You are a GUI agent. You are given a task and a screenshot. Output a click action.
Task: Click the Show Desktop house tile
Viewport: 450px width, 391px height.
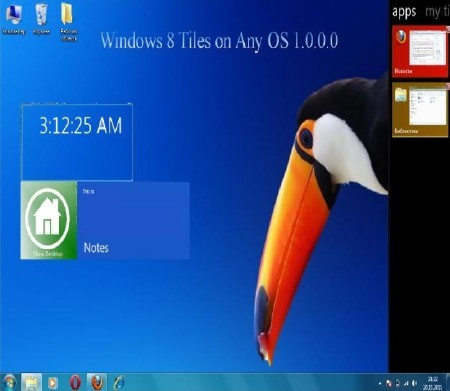tap(49, 220)
